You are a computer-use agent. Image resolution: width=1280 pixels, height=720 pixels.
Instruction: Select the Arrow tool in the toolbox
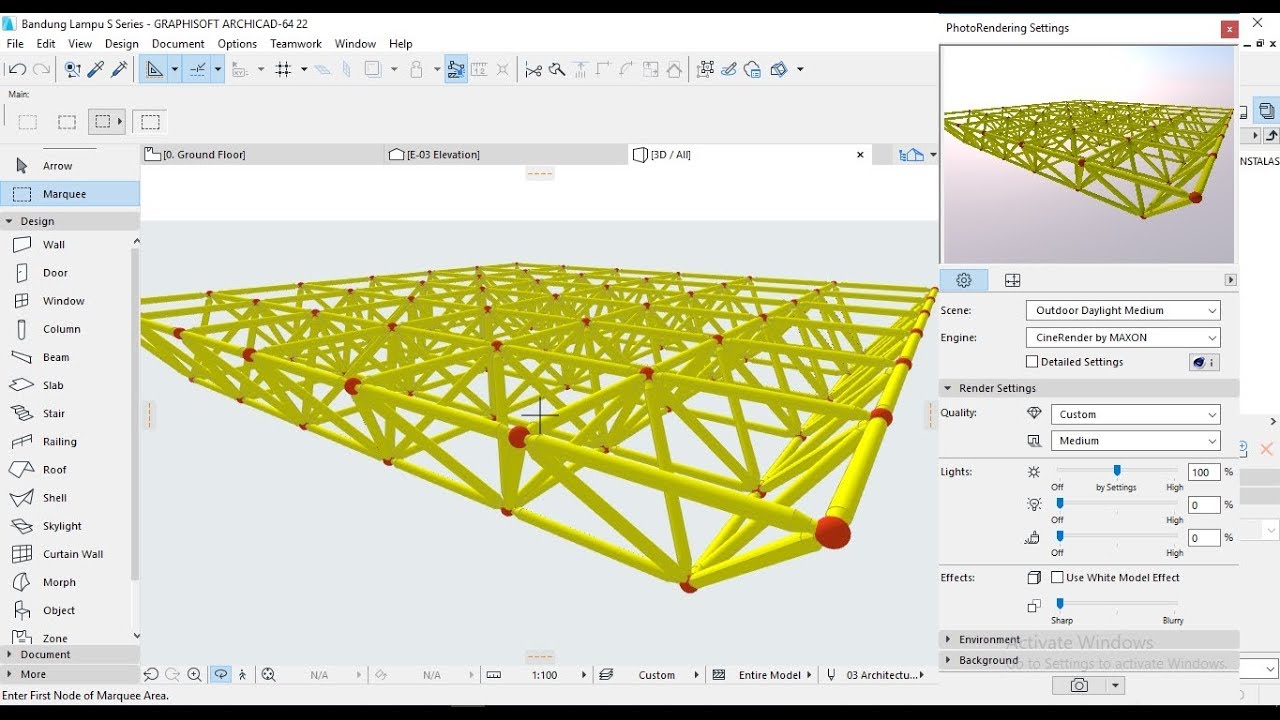tap(57, 166)
